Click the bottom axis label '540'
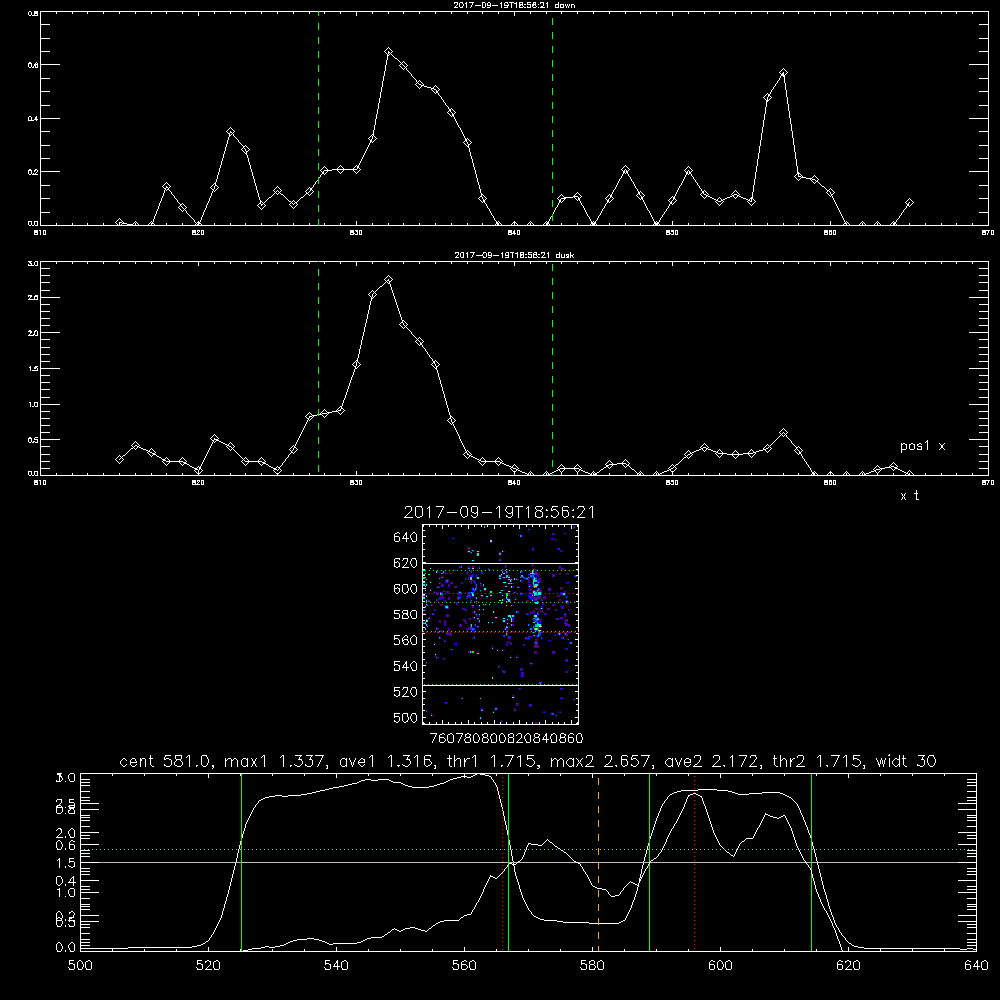 [336, 966]
